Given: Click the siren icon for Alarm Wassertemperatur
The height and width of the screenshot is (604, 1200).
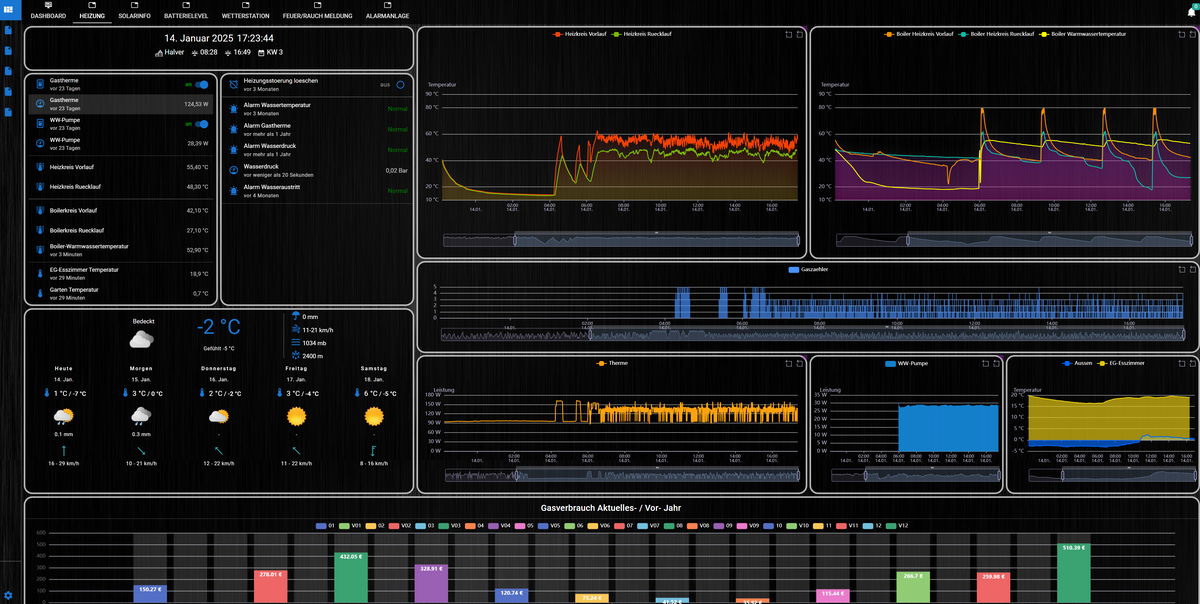Looking at the screenshot, I should [233, 109].
